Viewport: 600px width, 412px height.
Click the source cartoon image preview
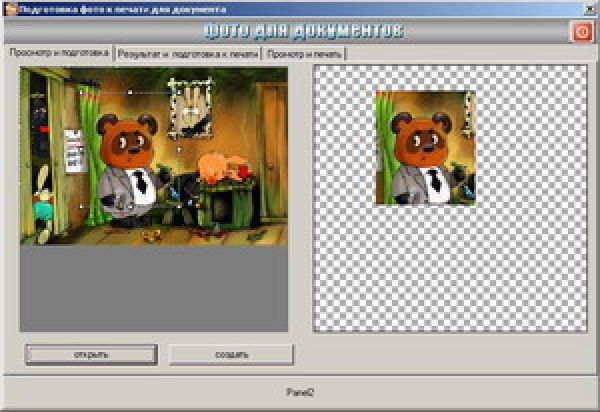(x=154, y=156)
